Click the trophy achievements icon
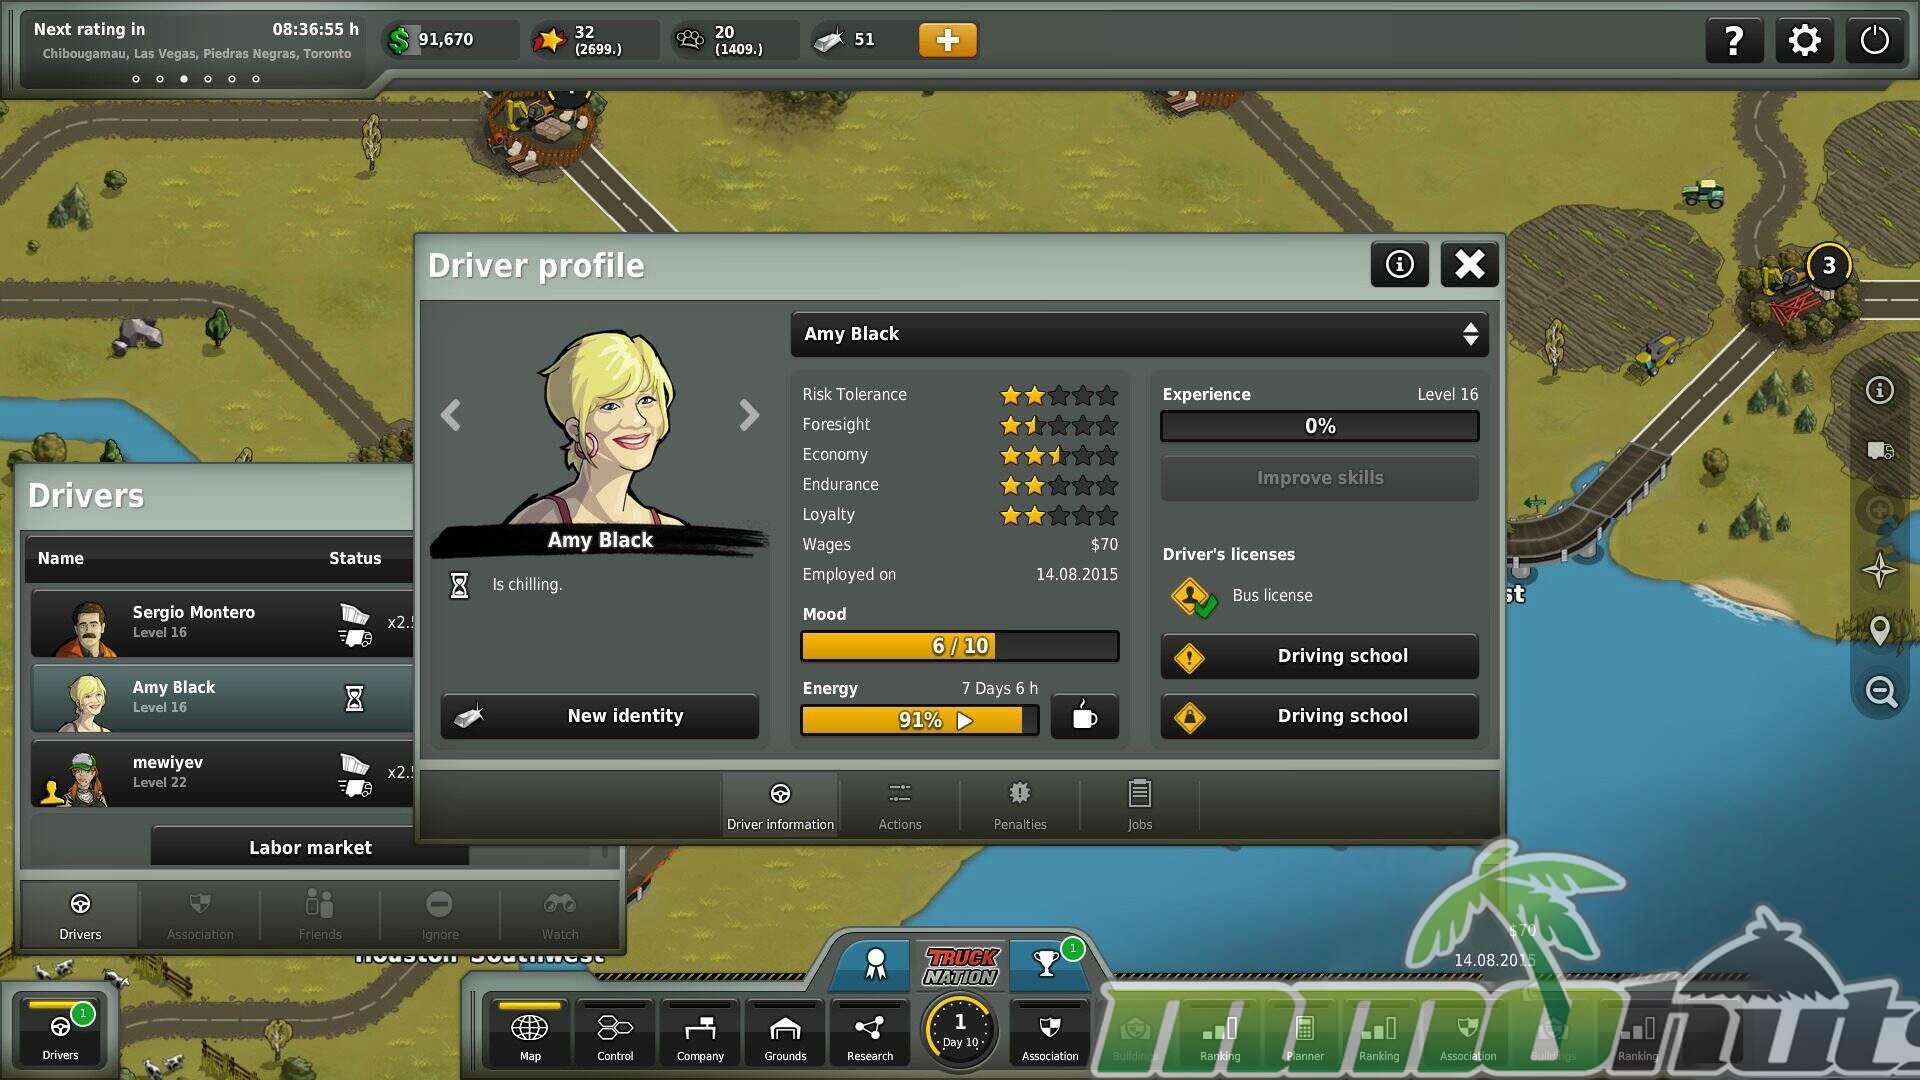Viewport: 1920px width, 1080px height. 1047,962
